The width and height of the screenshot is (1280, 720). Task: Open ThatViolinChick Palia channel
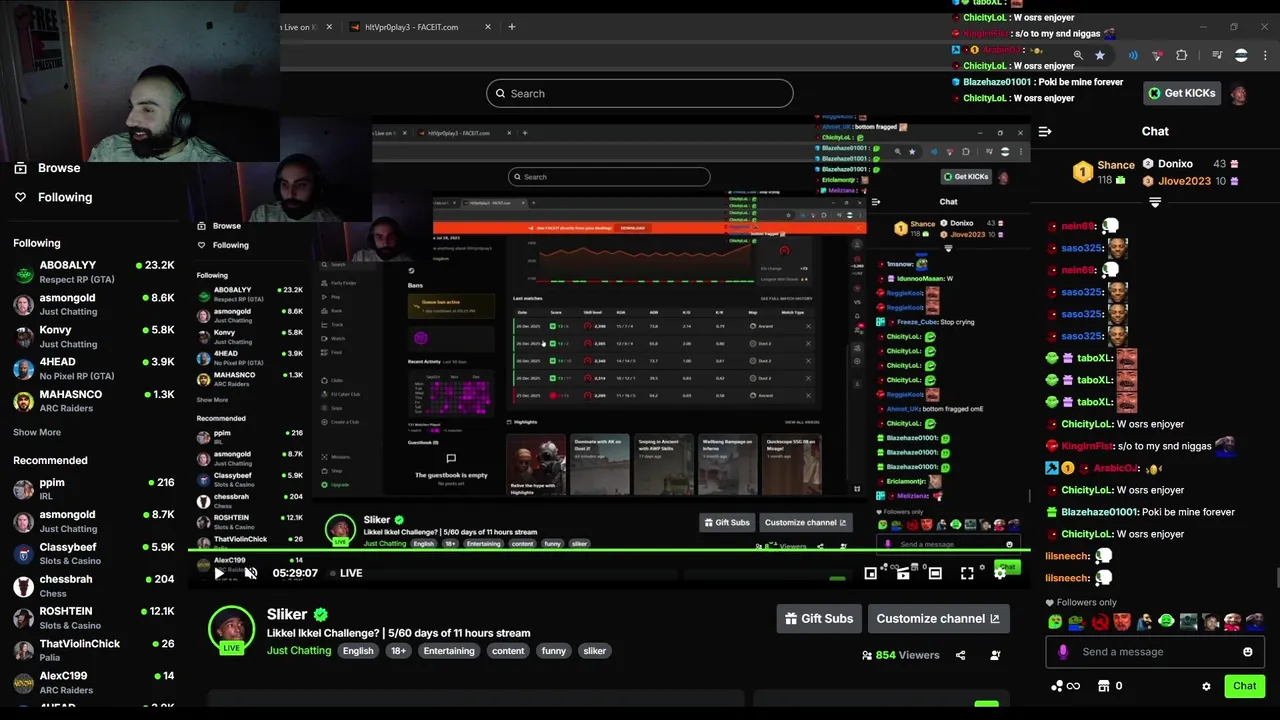pyautogui.click(x=94, y=651)
